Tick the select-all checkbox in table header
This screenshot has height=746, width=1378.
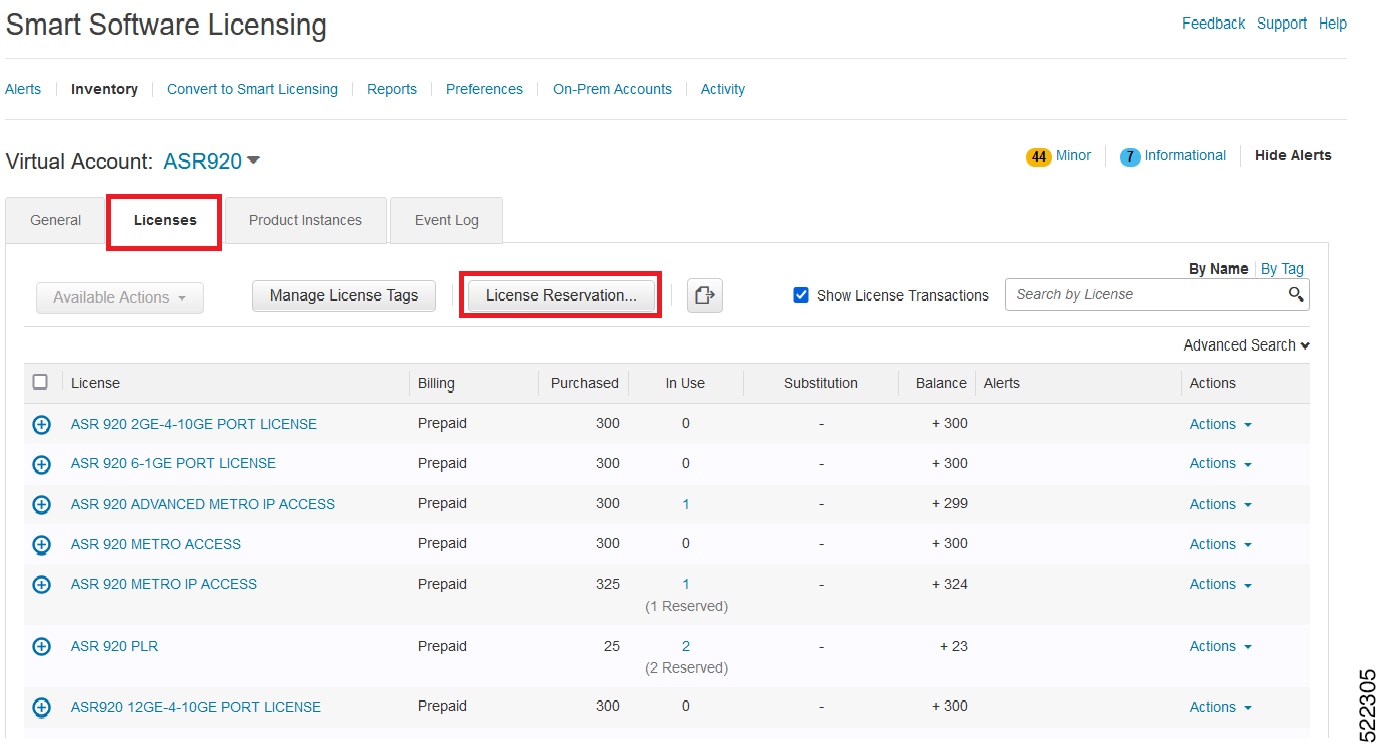(40, 382)
